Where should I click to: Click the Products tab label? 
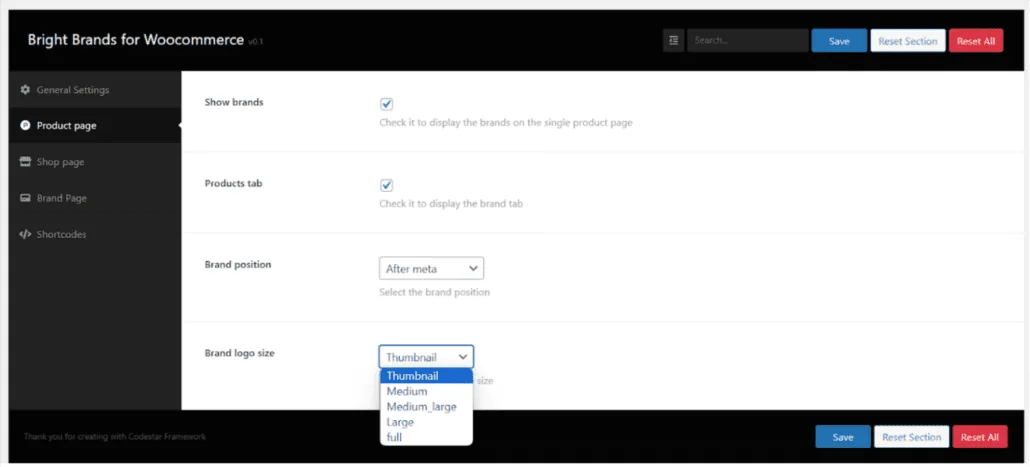[233, 183]
